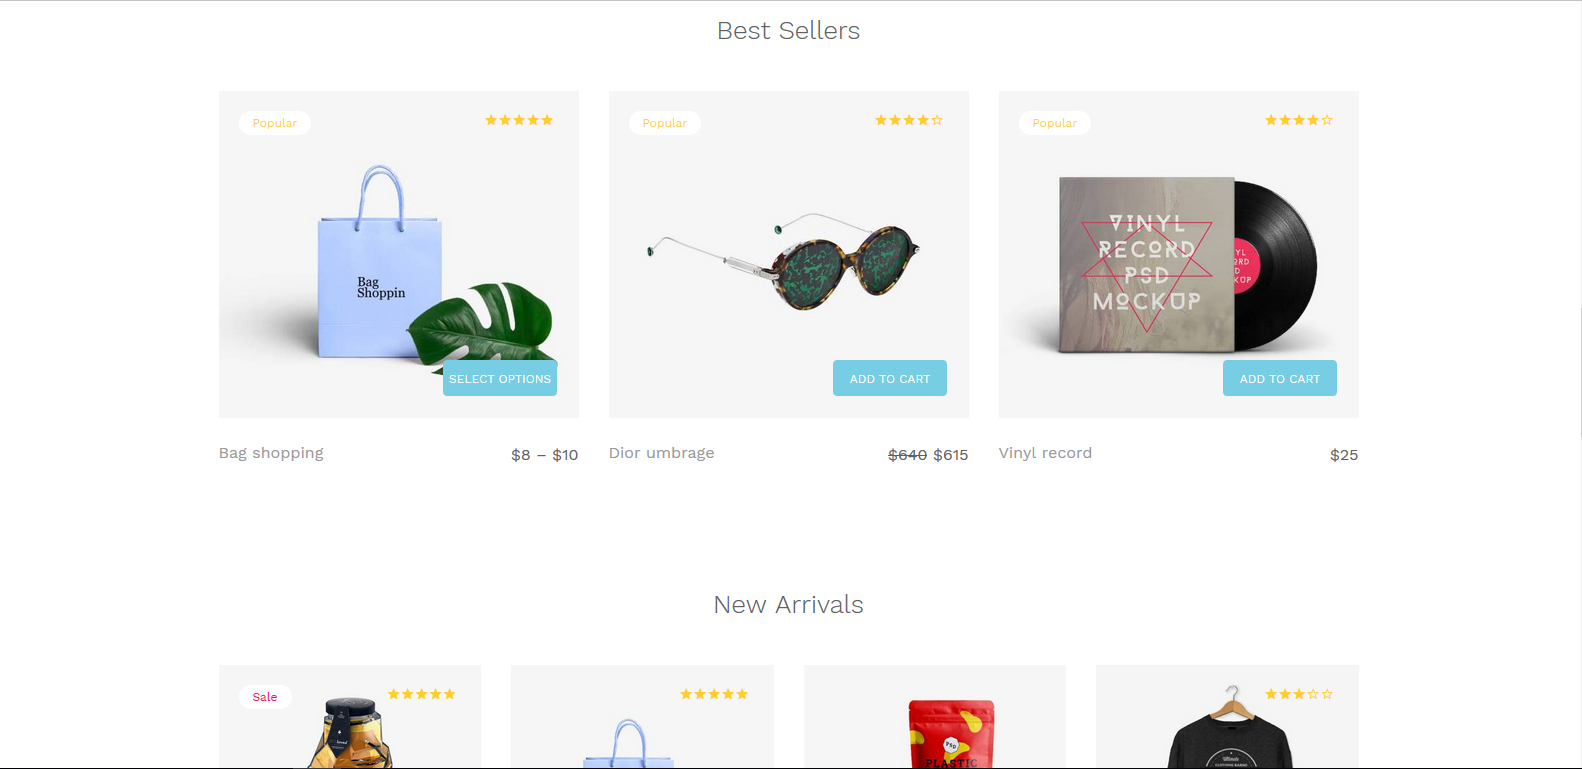Click the Popular badge on Bag shopping

pyautogui.click(x=274, y=123)
